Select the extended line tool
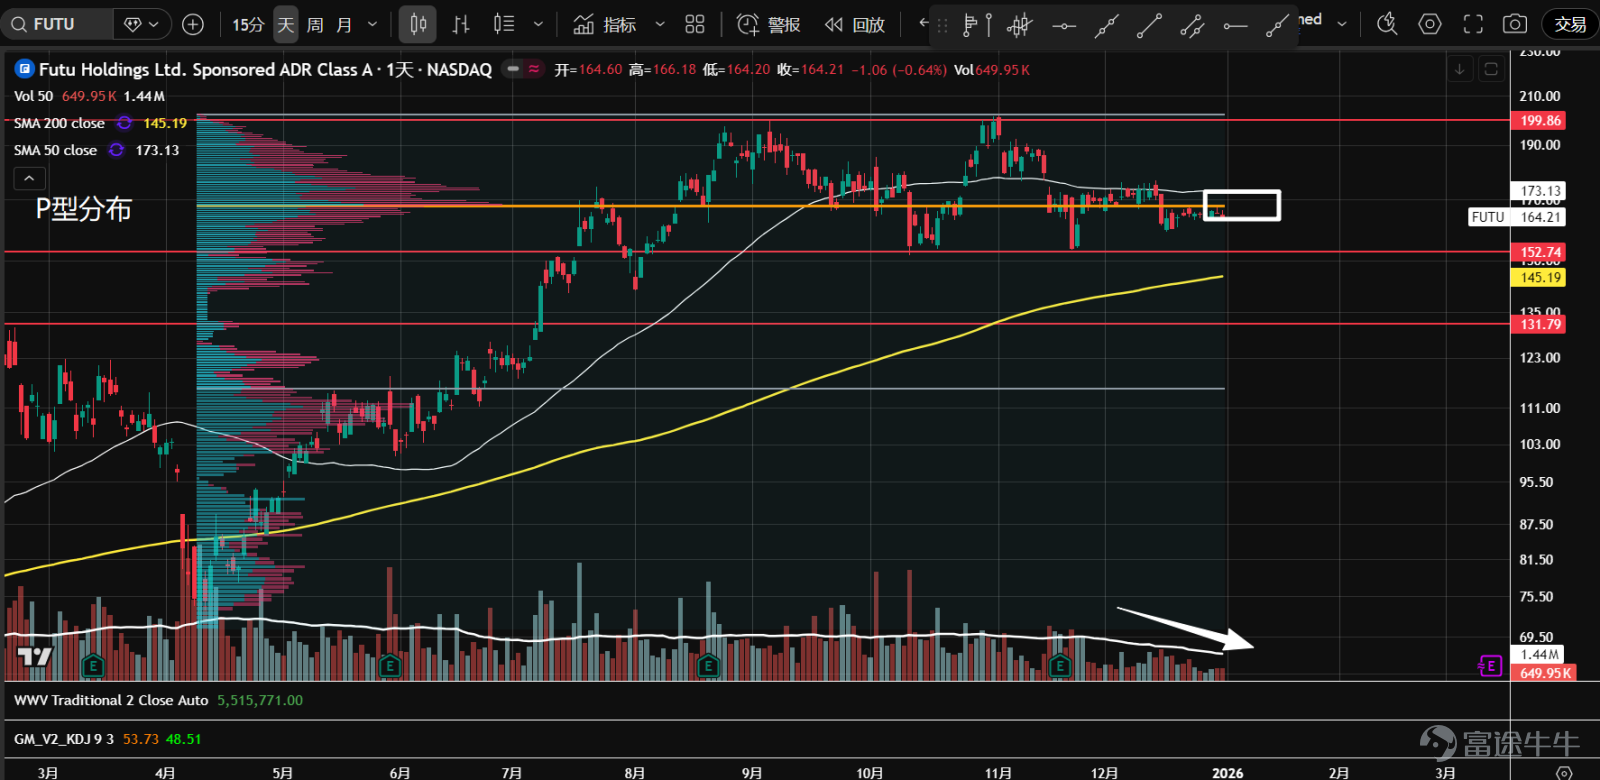This screenshot has width=1600, height=780. coord(1106,26)
